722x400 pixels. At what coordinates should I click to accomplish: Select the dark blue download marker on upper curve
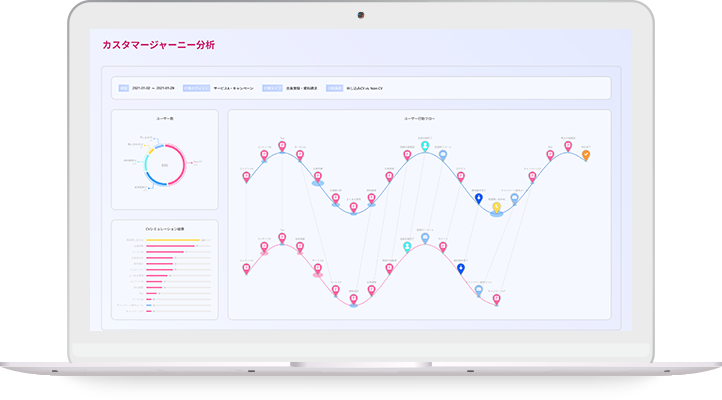479,199
